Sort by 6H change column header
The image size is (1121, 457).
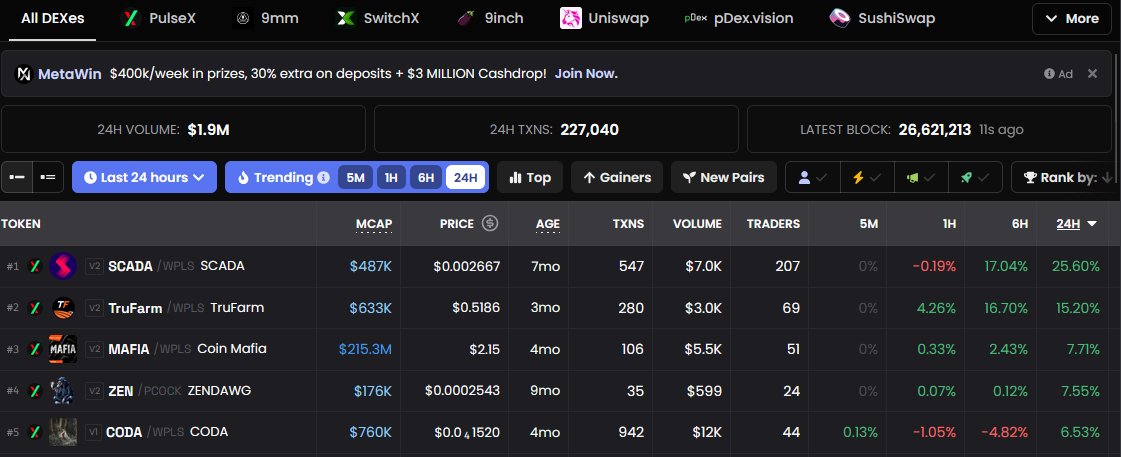point(1020,224)
